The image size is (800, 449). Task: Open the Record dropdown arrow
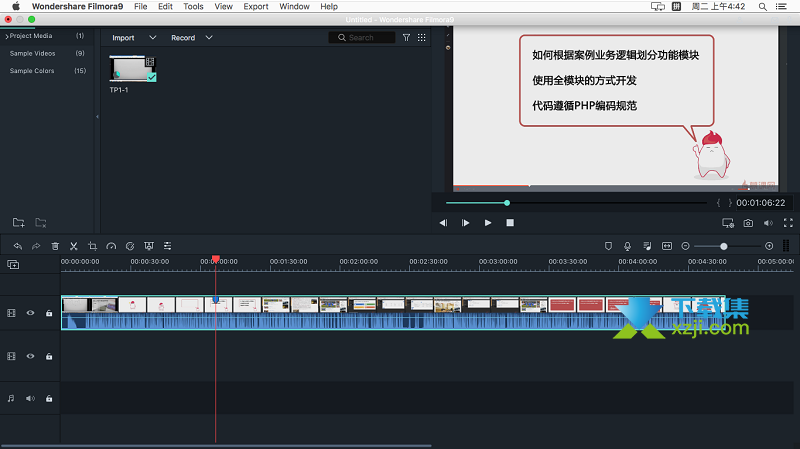click(x=209, y=38)
